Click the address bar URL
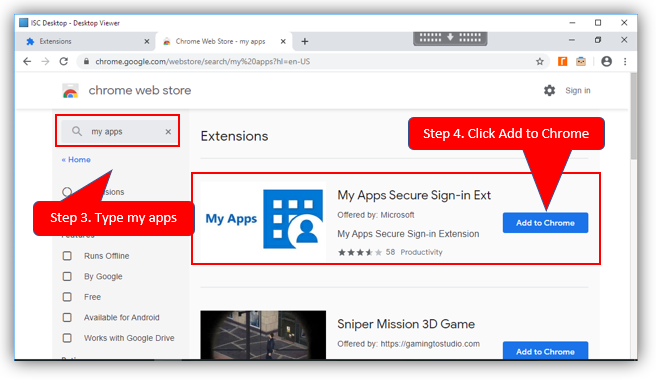 coord(203,62)
